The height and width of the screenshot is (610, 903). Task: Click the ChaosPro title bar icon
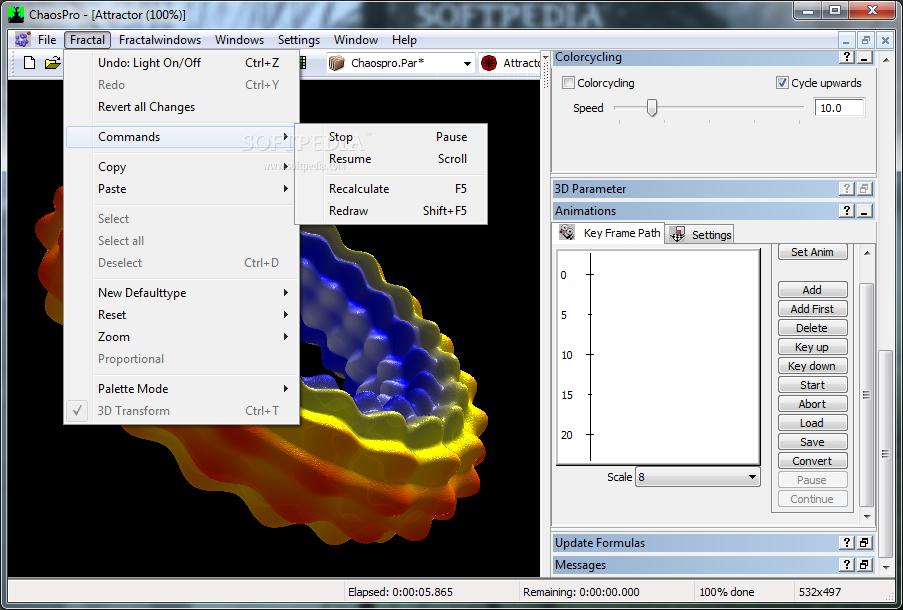click(x=16, y=14)
